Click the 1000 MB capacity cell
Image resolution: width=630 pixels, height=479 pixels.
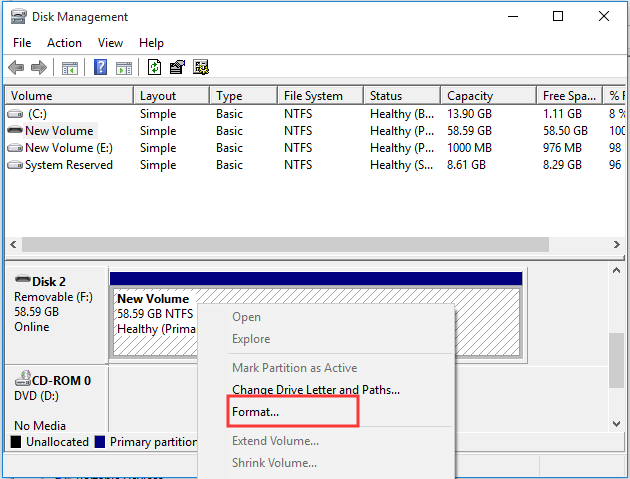(x=469, y=148)
